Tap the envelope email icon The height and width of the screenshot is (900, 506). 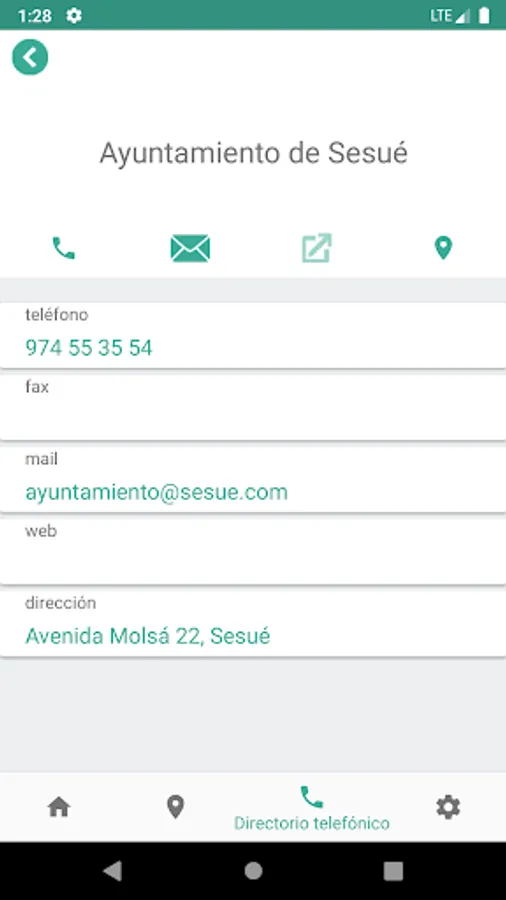pyautogui.click(x=190, y=249)
